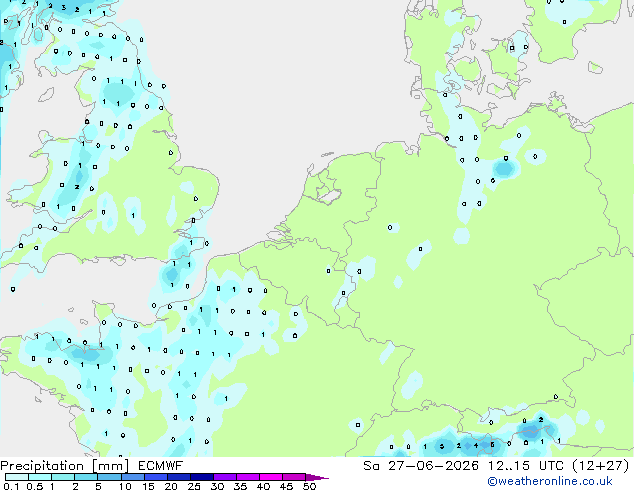Select the ECMWF model label
Screen dimensions: 634x490
tap(161, 466)
